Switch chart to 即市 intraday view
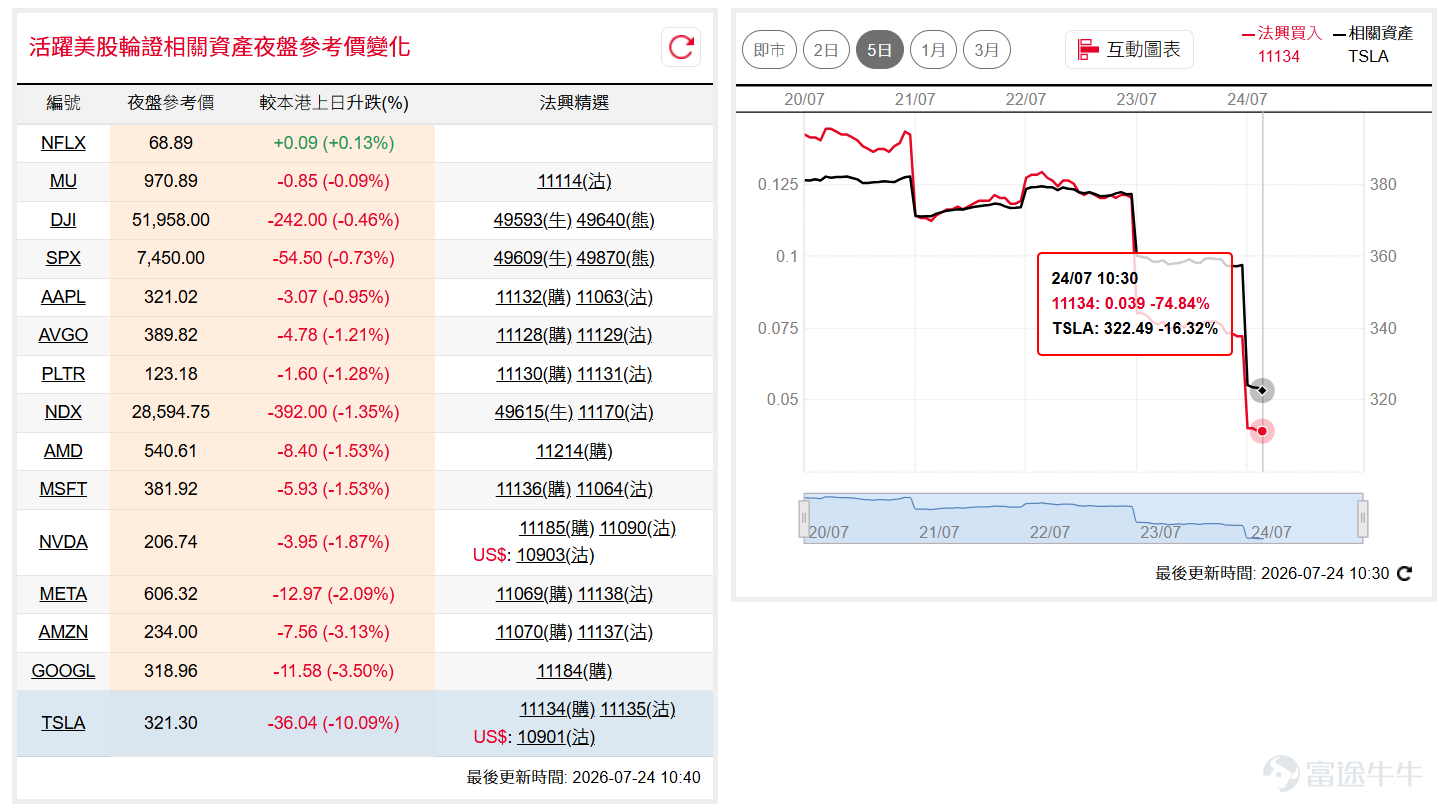 click(769, 50)
